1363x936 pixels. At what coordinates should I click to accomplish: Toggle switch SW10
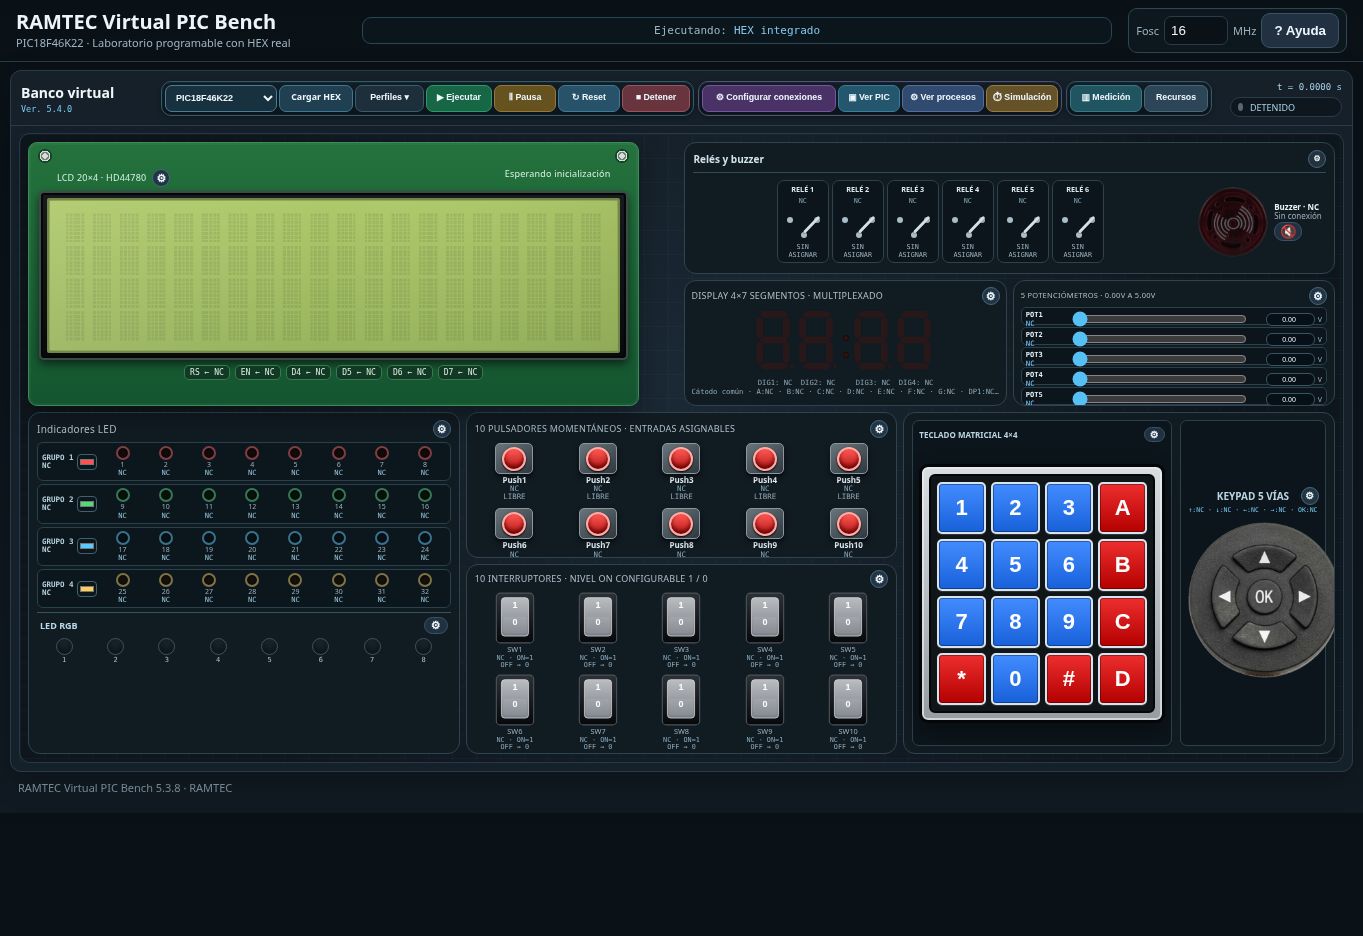(848, 700)
